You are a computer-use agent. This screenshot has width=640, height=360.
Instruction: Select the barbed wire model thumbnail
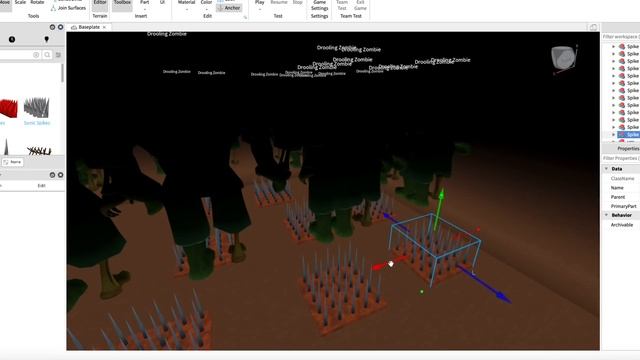click(39, 151)
